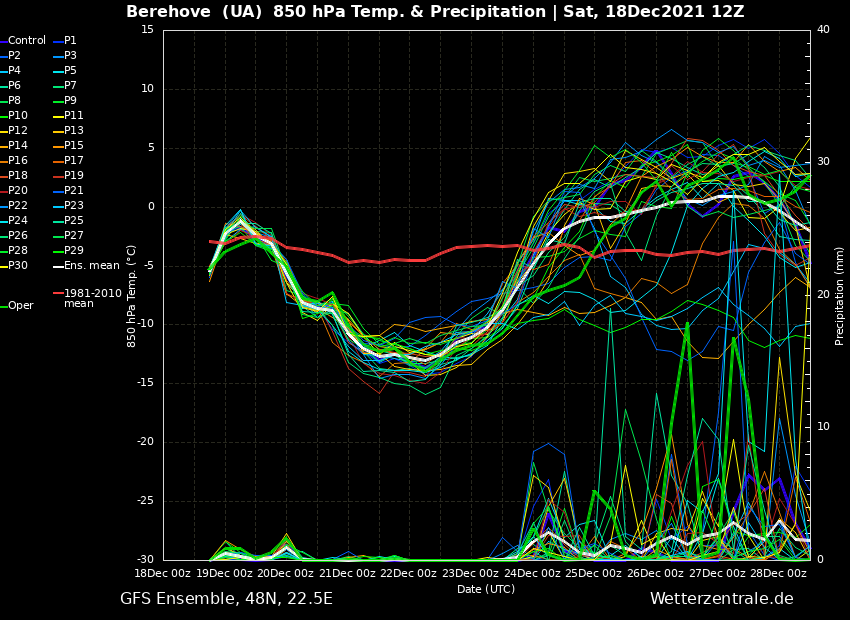Screen dimensions: 850x620
Task: Click the 21Dec 00z date tick label
Action: 348,574
